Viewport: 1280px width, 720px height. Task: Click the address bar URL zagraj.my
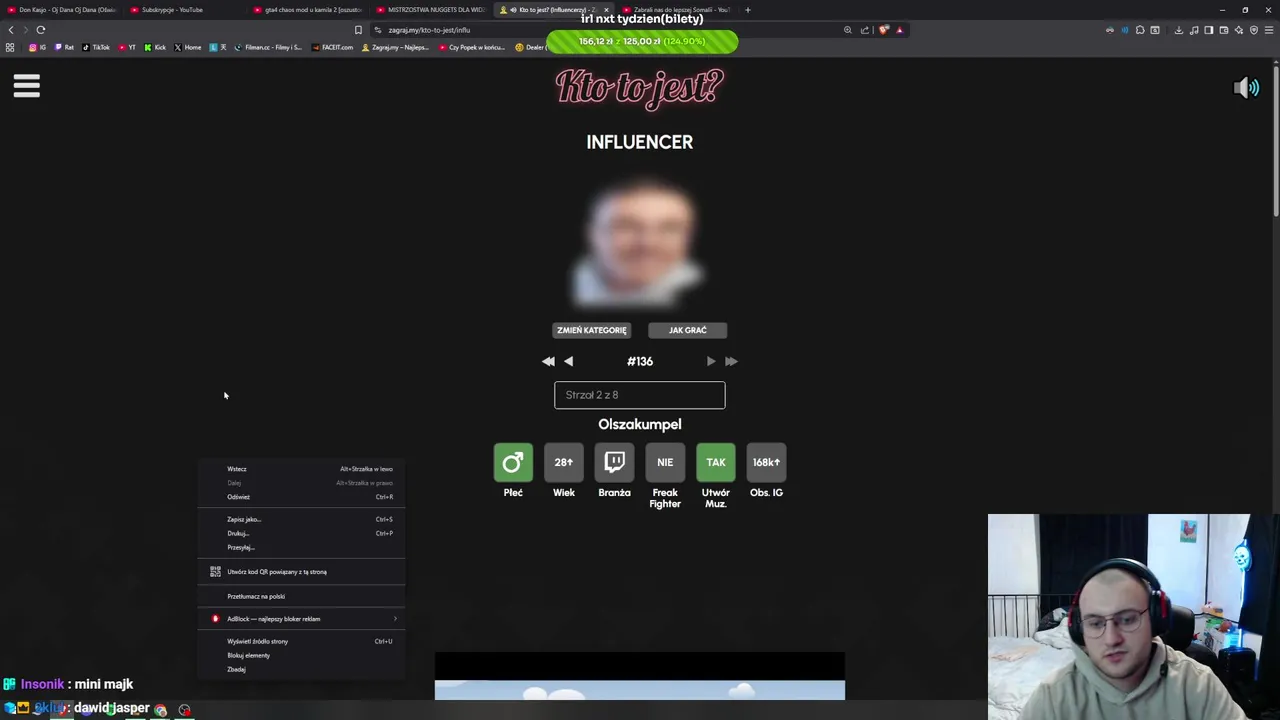[429, 30]
